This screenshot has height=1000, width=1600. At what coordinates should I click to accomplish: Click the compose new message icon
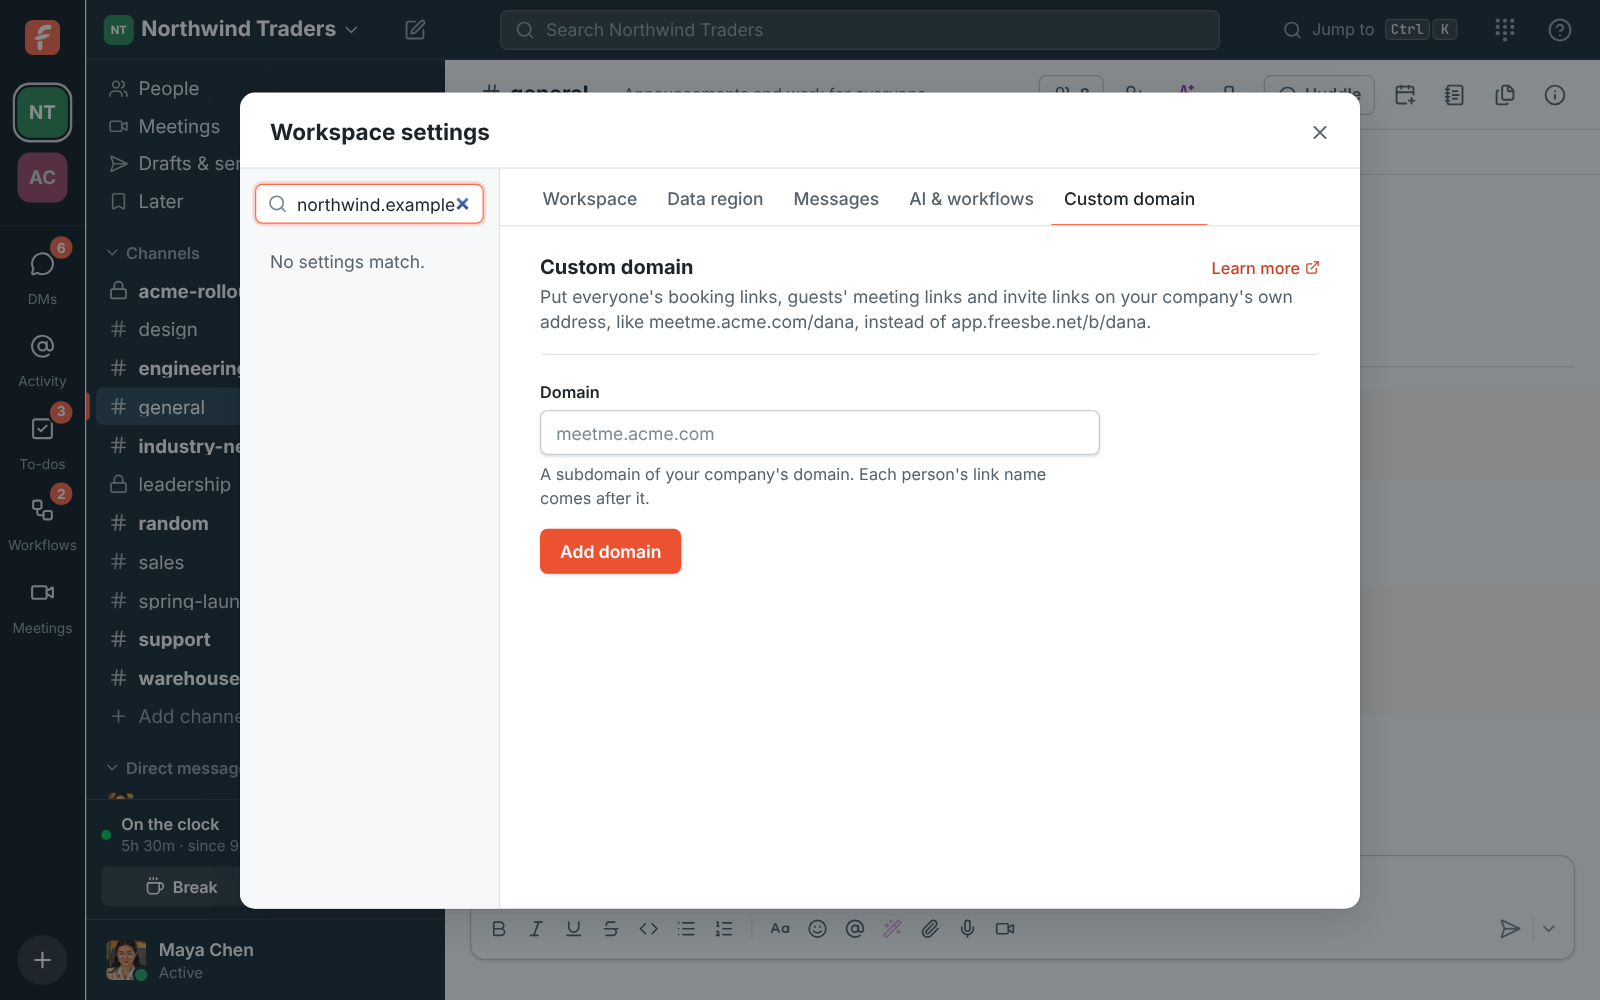(415, 30)
